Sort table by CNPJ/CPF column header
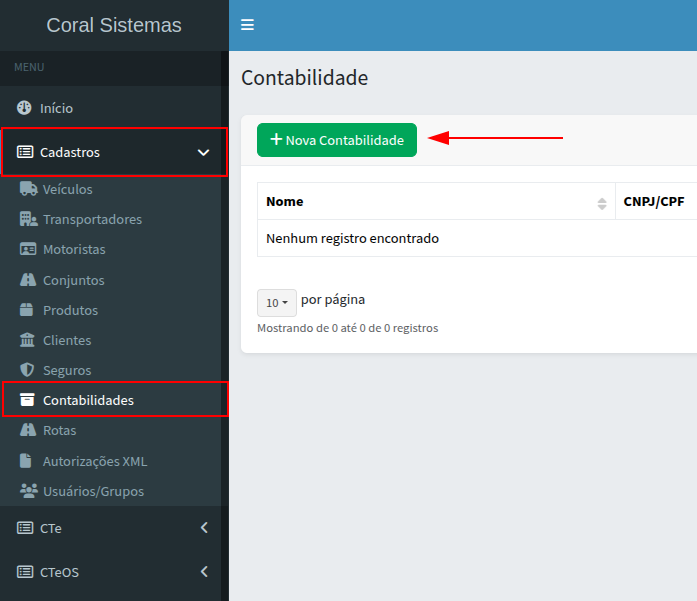The image size is (697, 601). click(656, 202)
